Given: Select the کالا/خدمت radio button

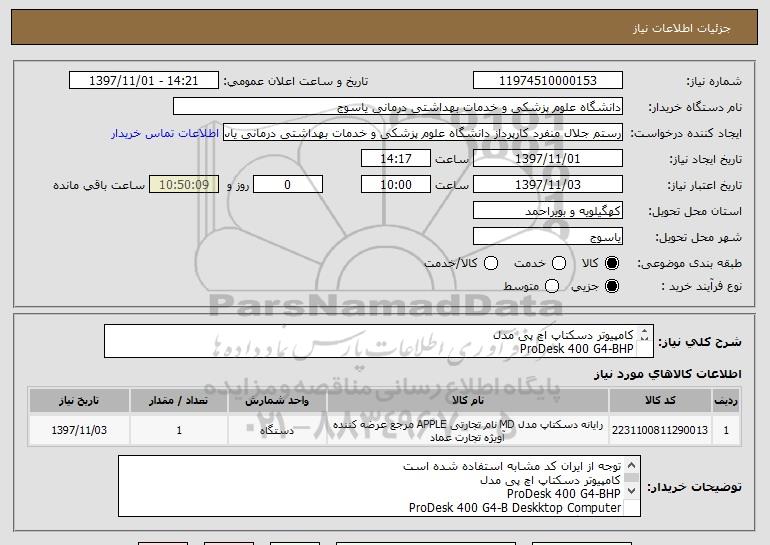Looking at the screenshot, I should click(491, 263).
